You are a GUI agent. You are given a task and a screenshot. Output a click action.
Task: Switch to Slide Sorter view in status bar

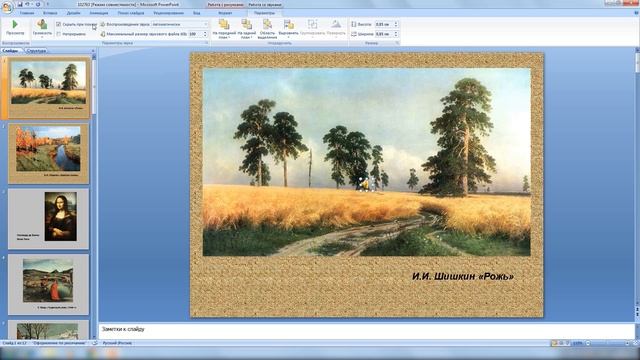pyautogui.click(x=561, y=343)
